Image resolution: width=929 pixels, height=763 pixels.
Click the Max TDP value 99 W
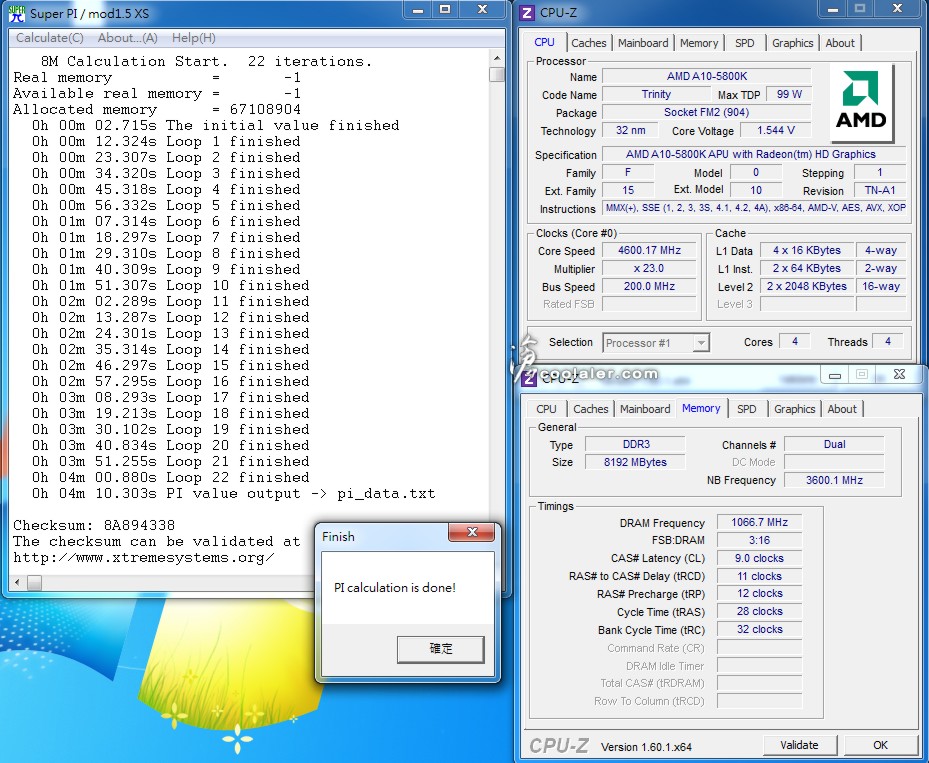(x=789, y=94)
